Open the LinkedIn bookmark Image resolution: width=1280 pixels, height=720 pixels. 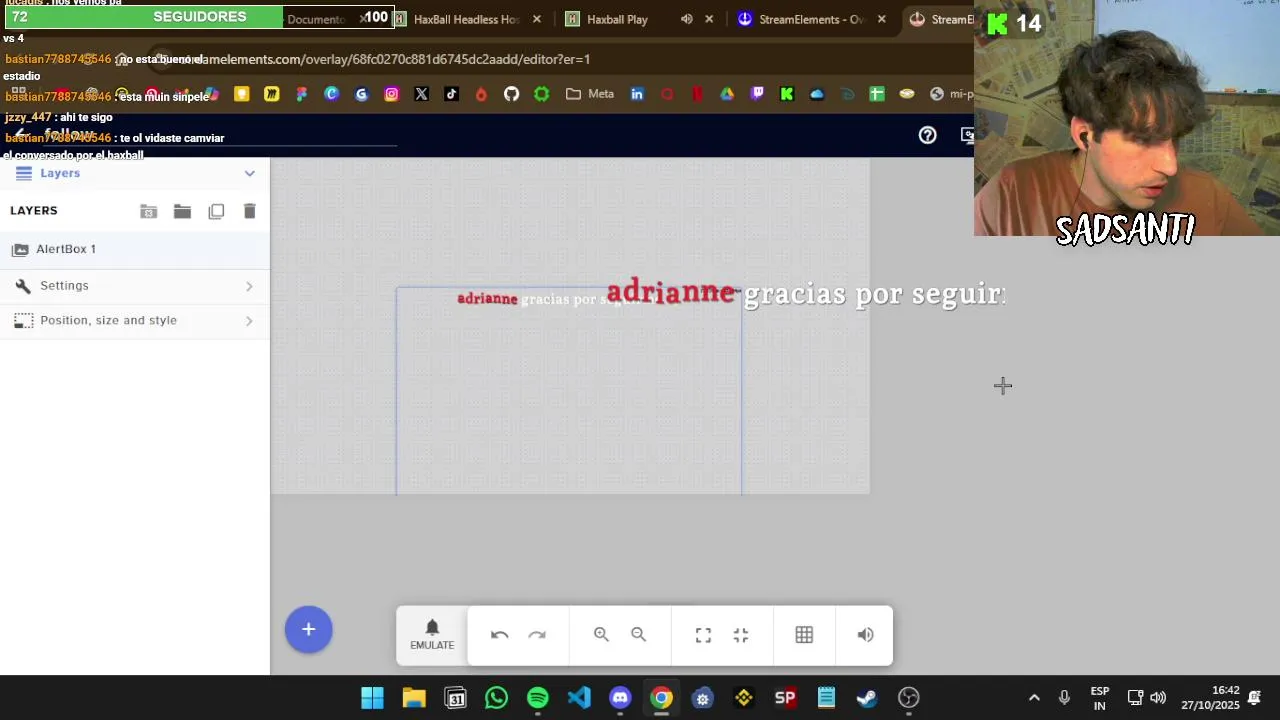pos(637,94)
